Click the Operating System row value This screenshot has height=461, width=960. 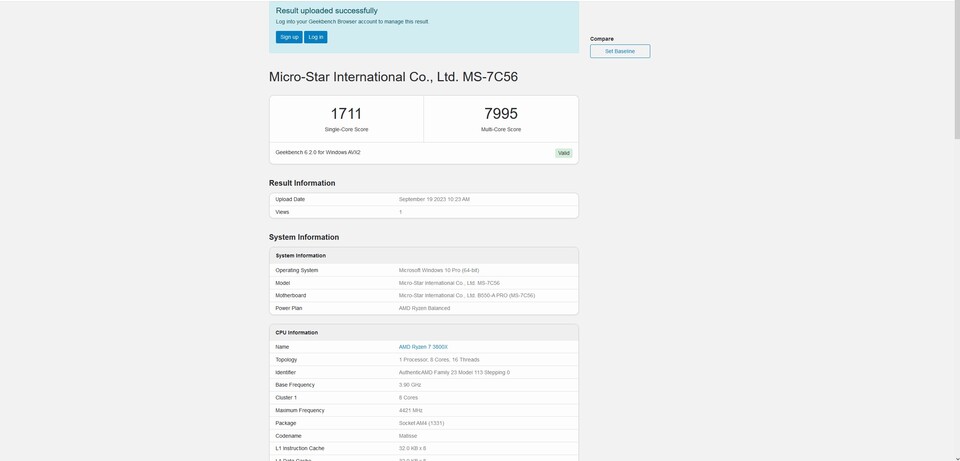click(x=438, y=270)
